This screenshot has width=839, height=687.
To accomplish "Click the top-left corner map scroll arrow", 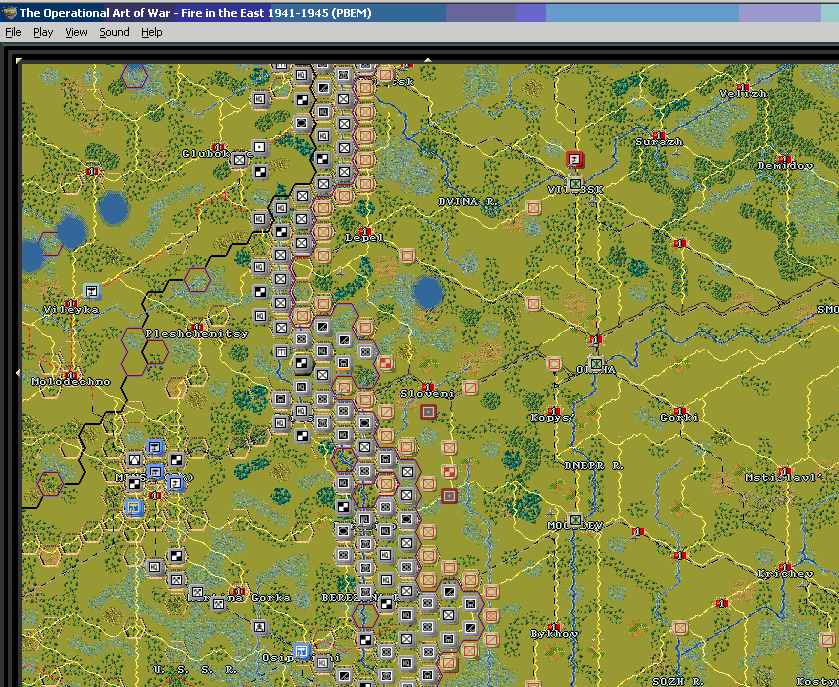I will pos(19,60).
